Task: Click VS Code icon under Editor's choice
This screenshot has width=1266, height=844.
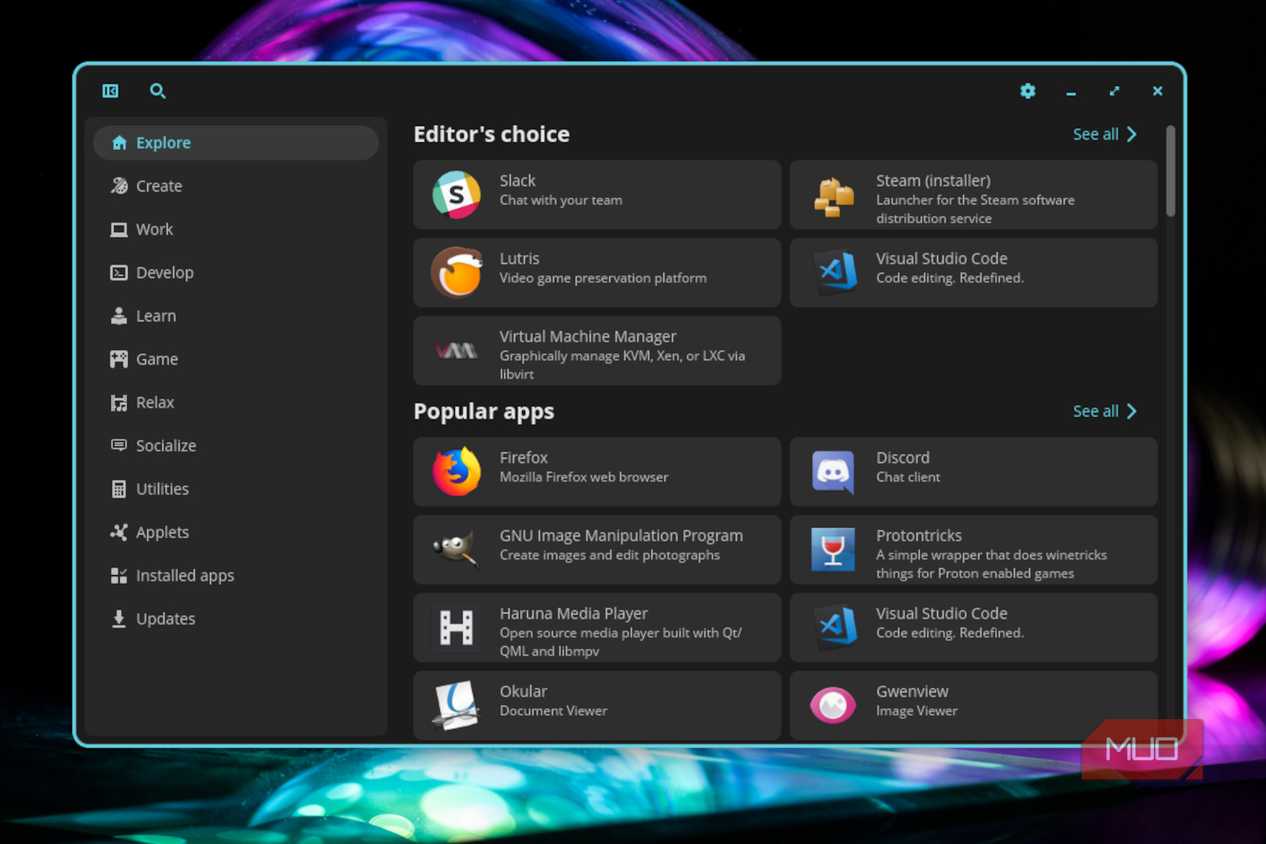Action: (x=834, y=272)
